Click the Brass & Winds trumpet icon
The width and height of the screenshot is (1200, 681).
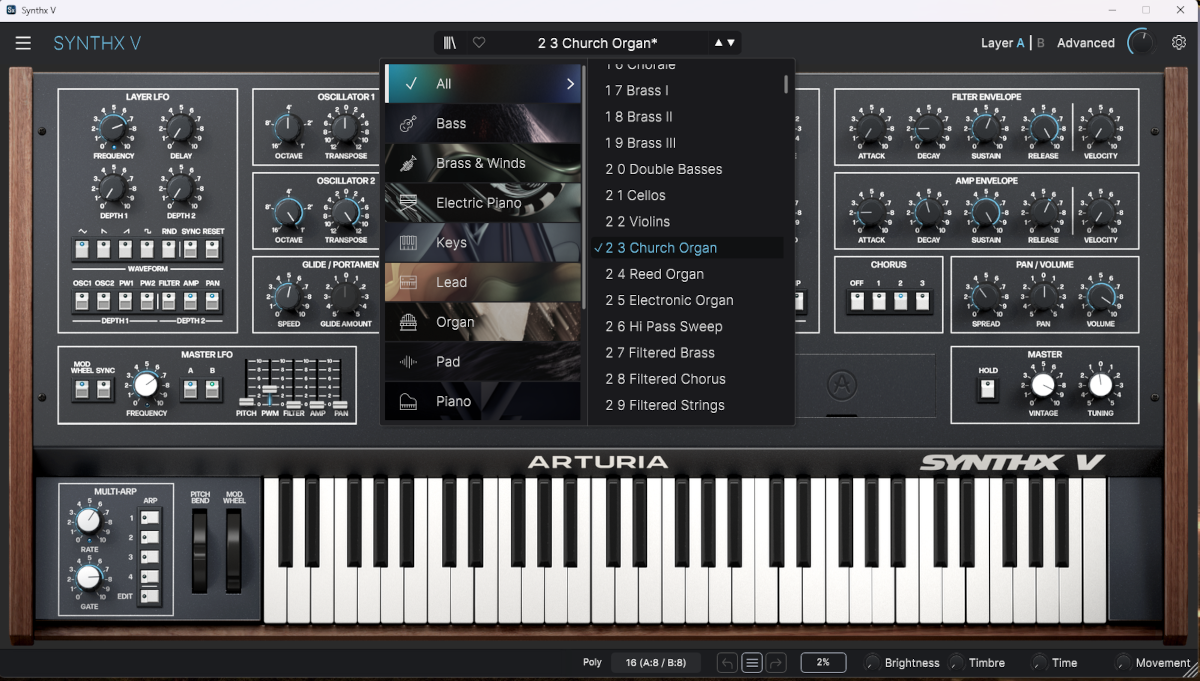[x=408, y=163]
